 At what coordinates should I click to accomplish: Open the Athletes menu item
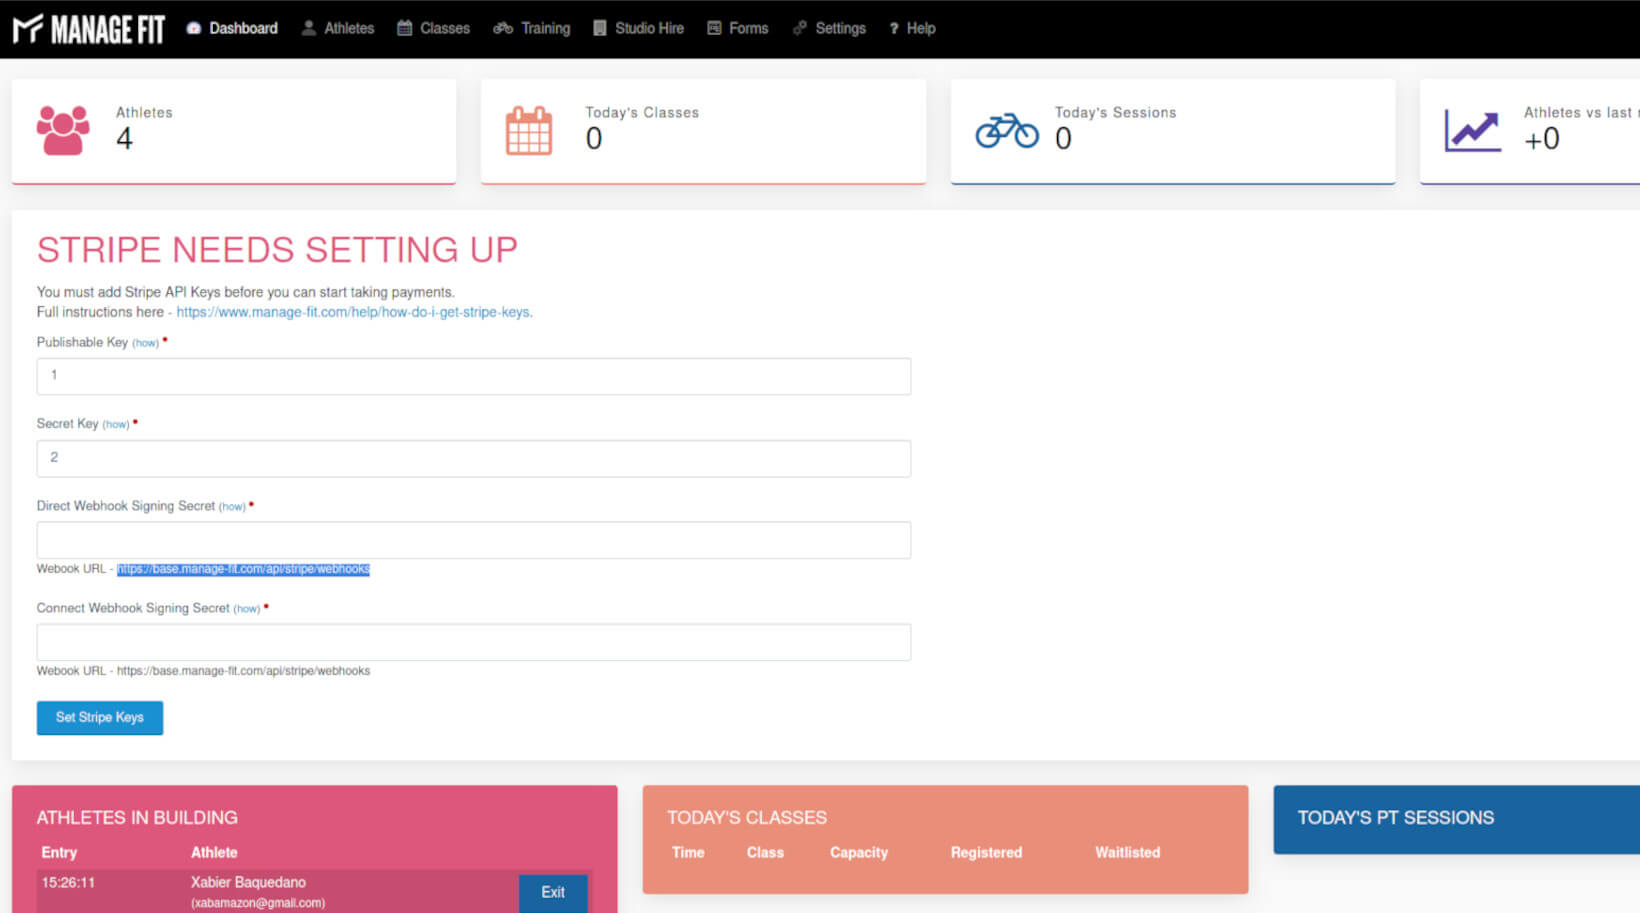338,28
